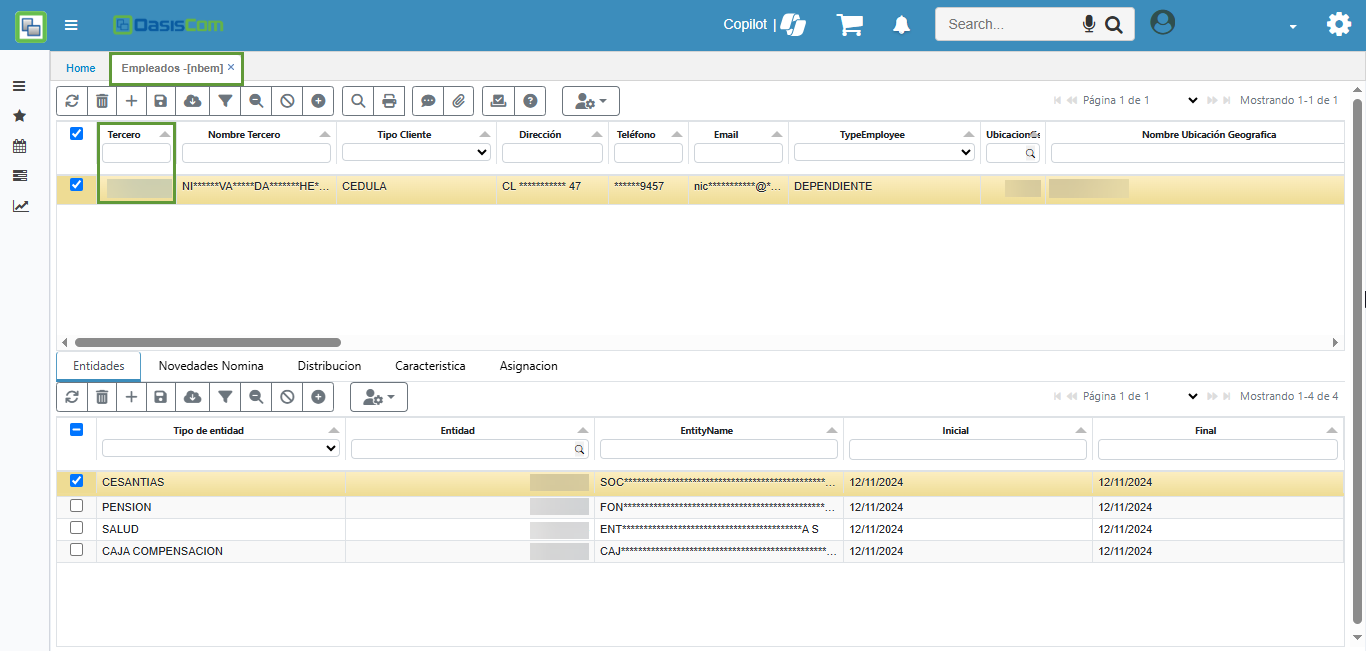Save entities using lower toolbar floppy icon
Image resolution: width=1366 pixels, height=651 pixels.
[x=161, y=397]
